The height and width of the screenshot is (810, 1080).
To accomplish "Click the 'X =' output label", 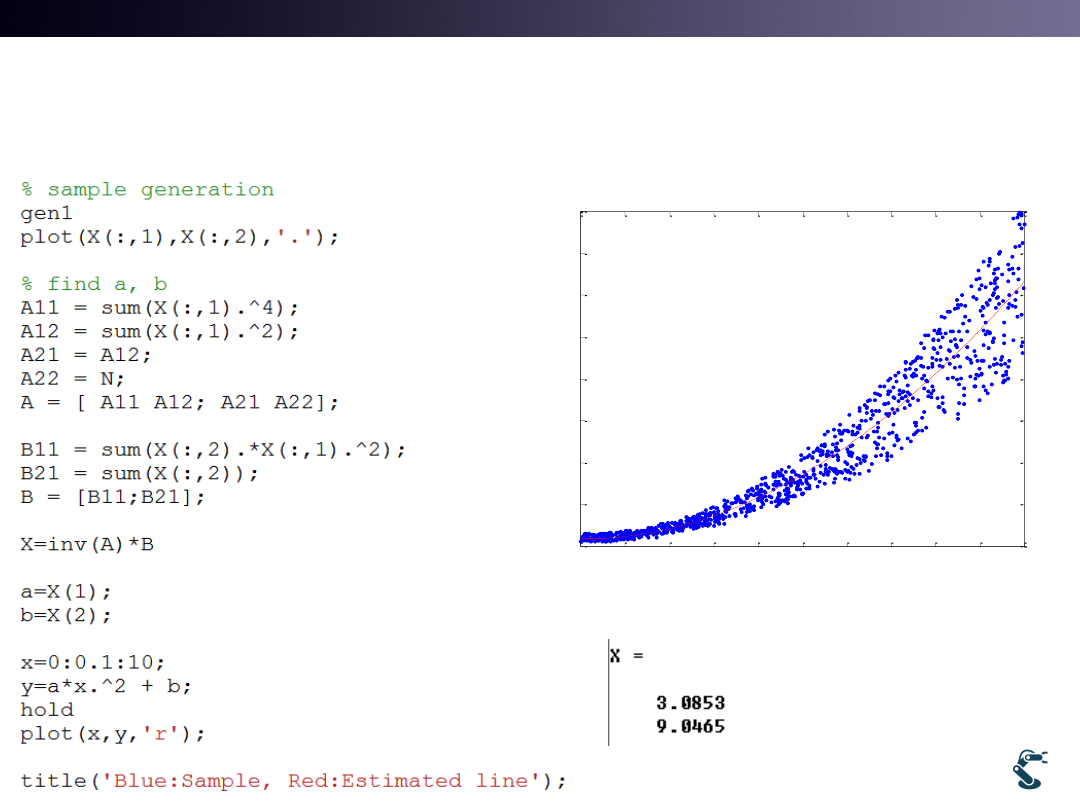I will tap(627, 656).
